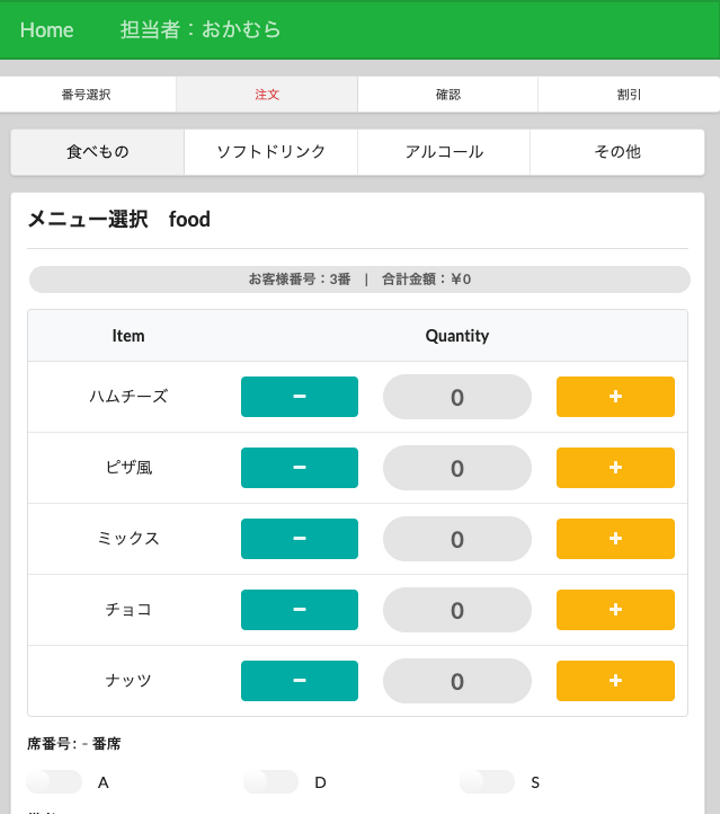Decrease ハムチーズ quantity with minus icon
This screenshot has height=814, width=720.
pos(299,397)
